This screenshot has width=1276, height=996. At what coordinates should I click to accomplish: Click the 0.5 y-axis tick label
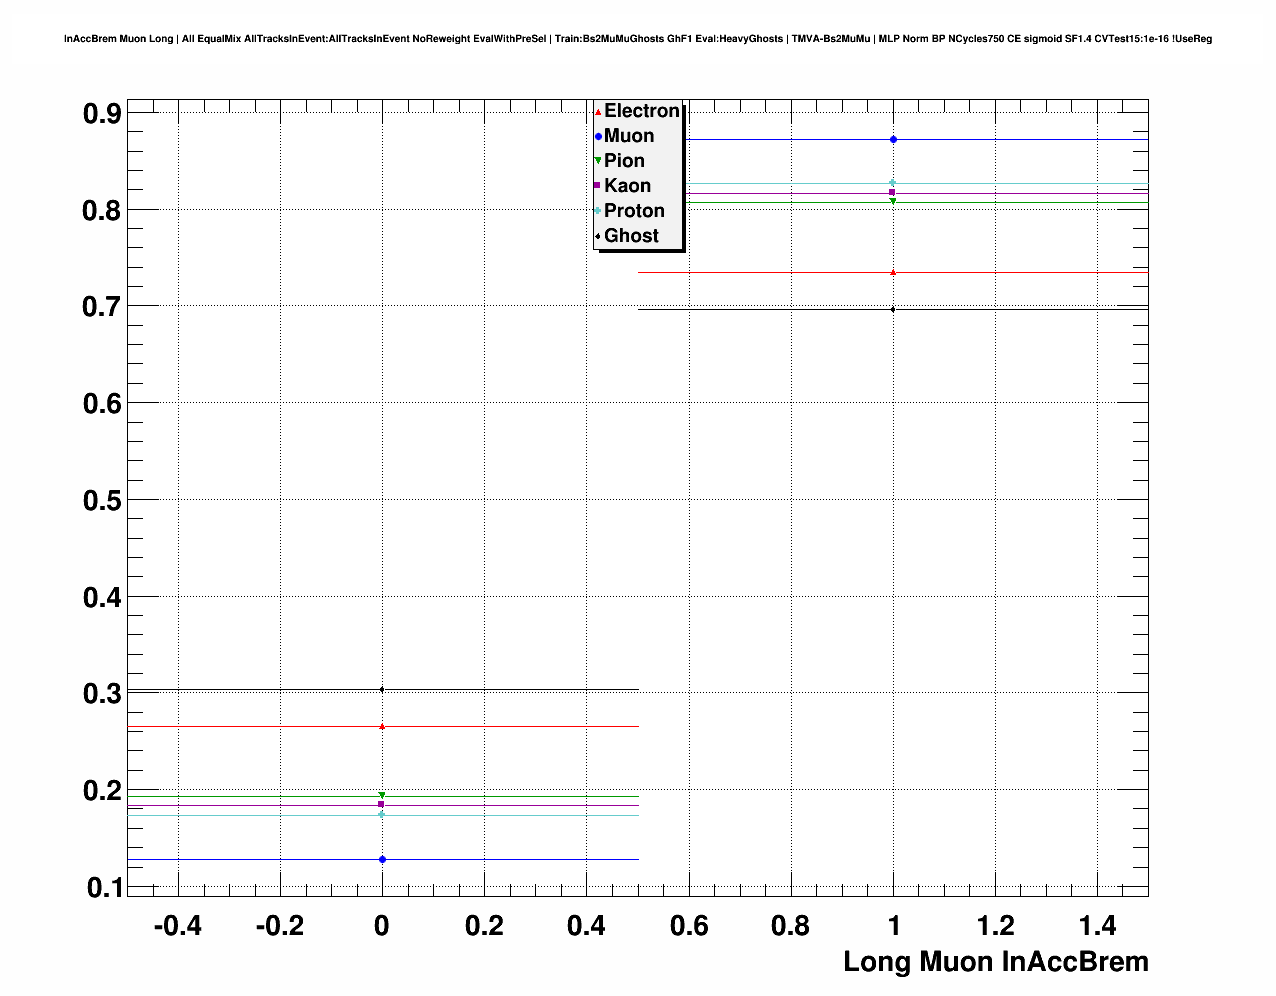pyautogui.click(x=102, y=500)
